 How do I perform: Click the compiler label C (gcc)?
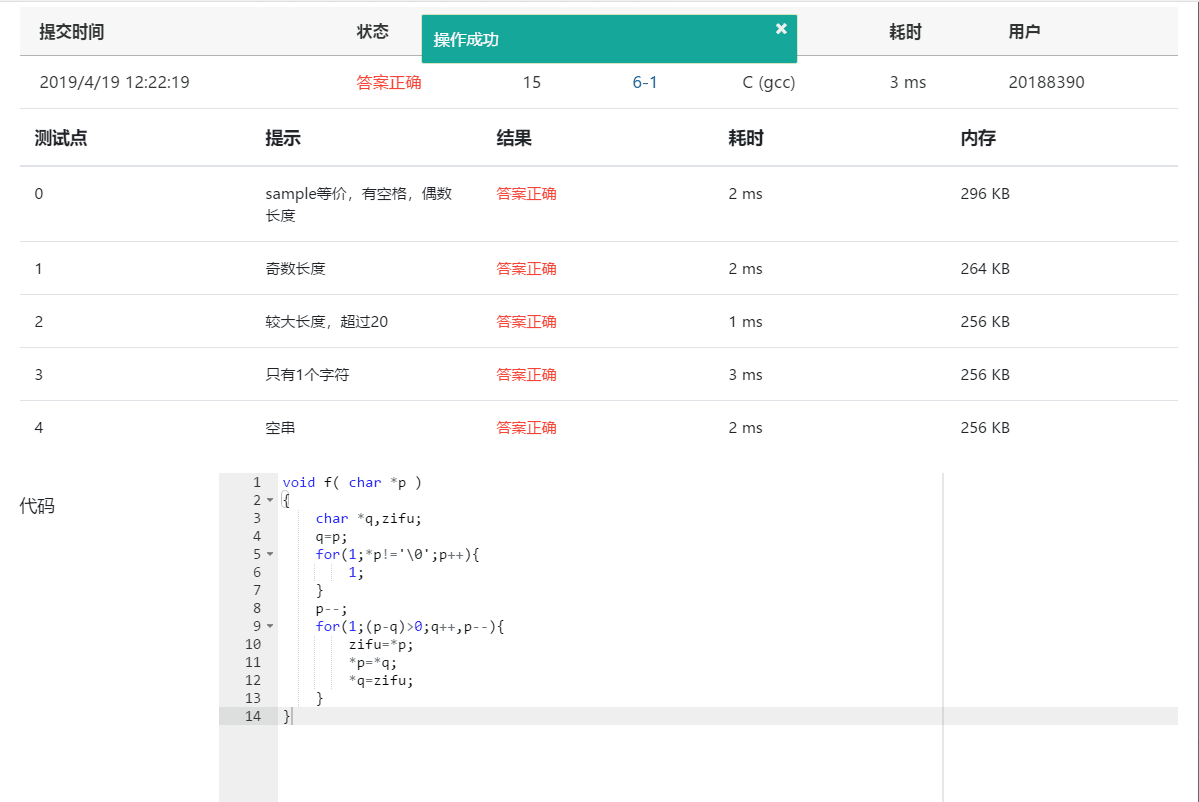tap(768, 83)
